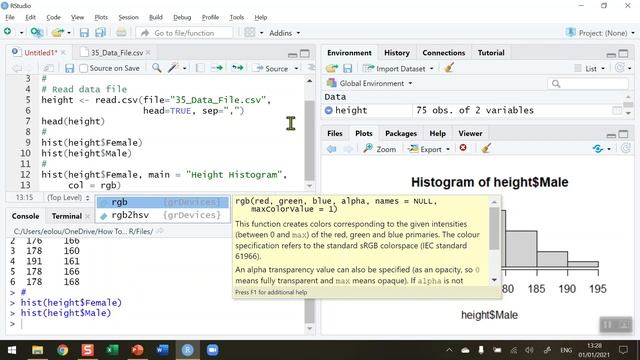This screenshot has width=640, height=360.
Task: Switch to Packages tab
Action: point(401,133)
